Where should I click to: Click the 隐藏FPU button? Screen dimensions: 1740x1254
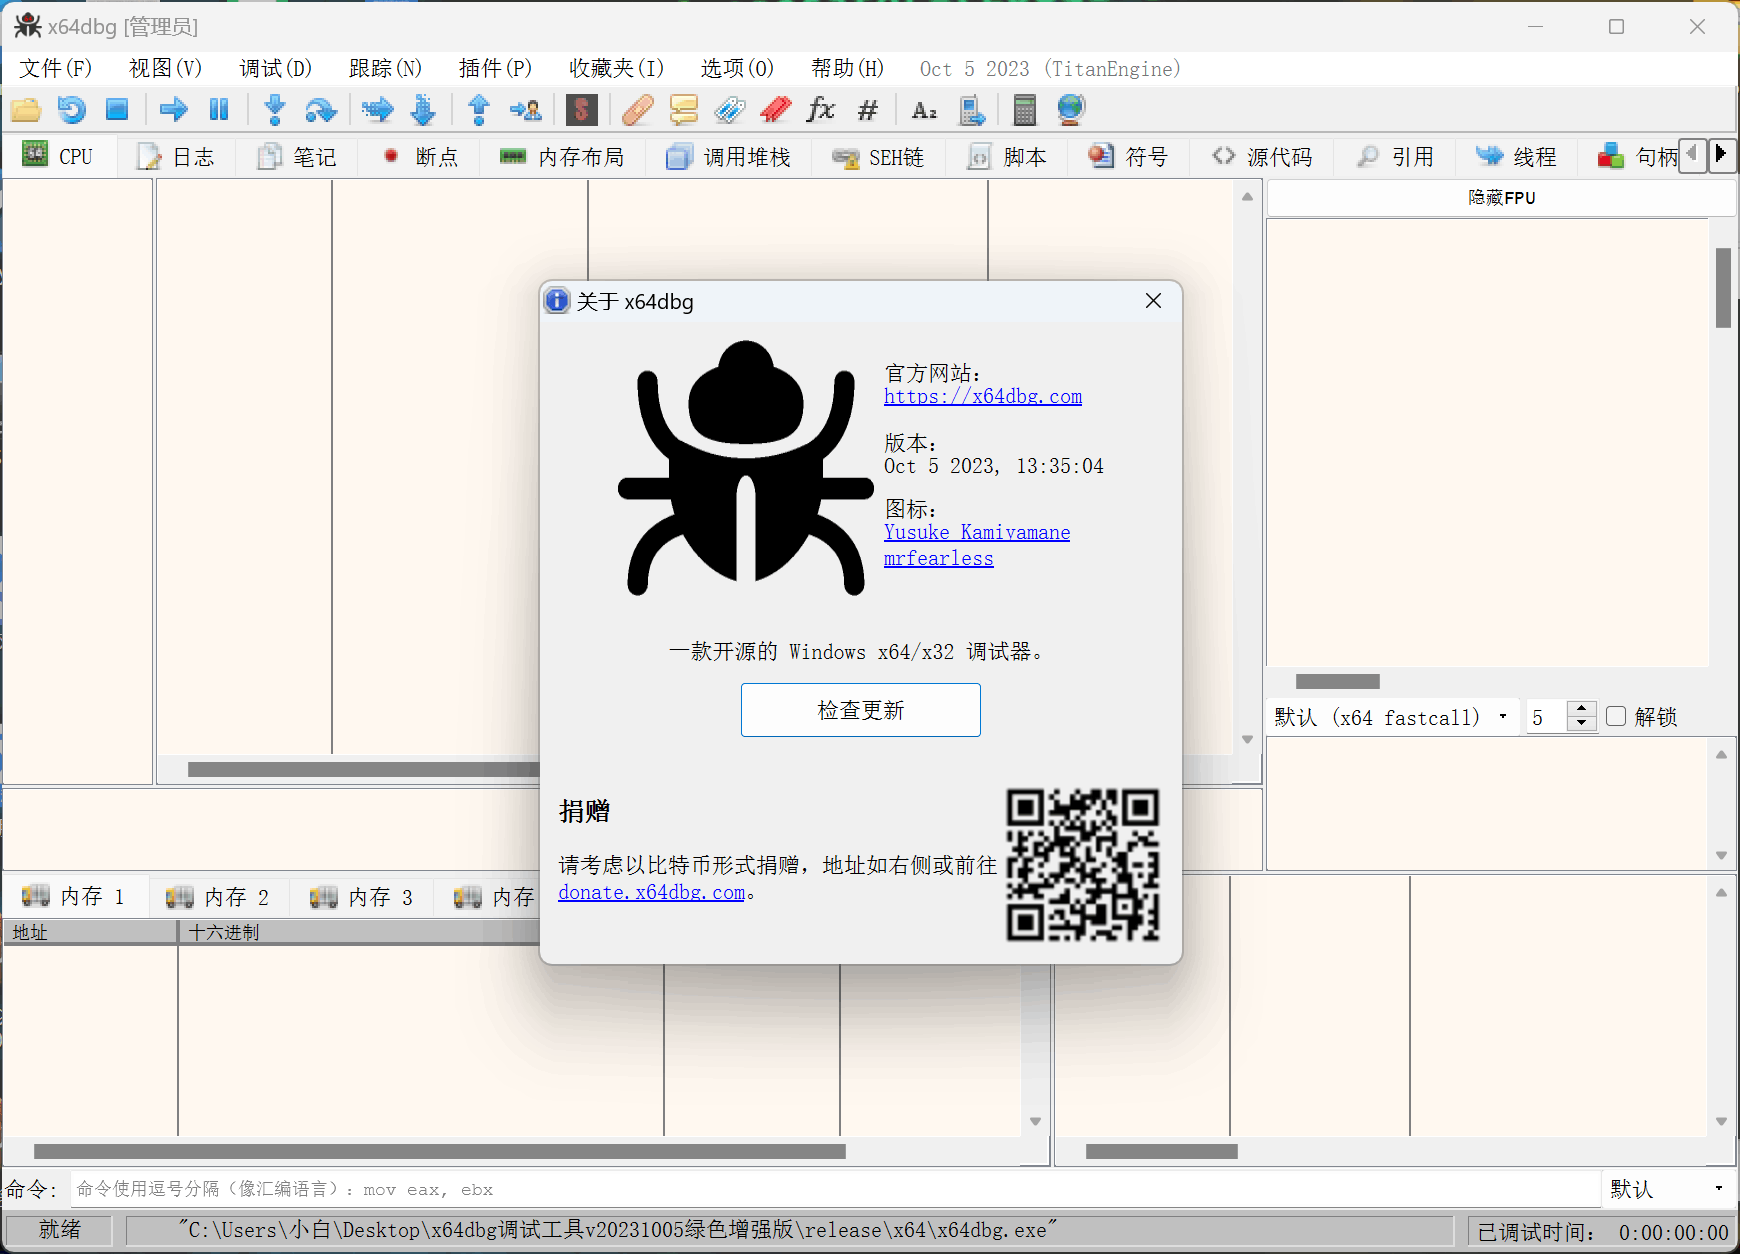tap(1502, 198)
